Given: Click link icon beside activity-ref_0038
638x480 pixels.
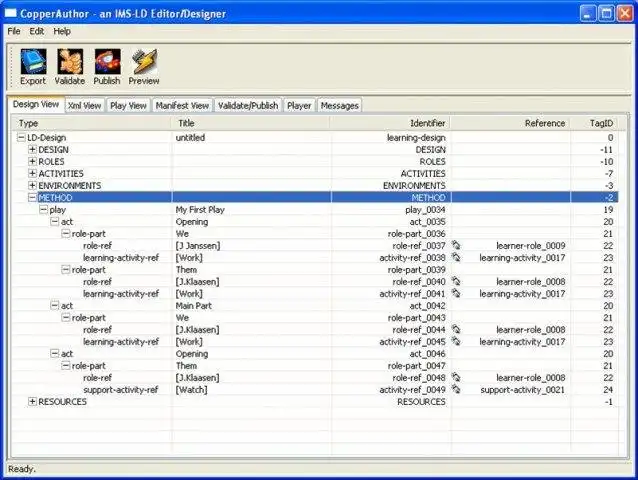Looking at the screenshot, I should (456, 257).
